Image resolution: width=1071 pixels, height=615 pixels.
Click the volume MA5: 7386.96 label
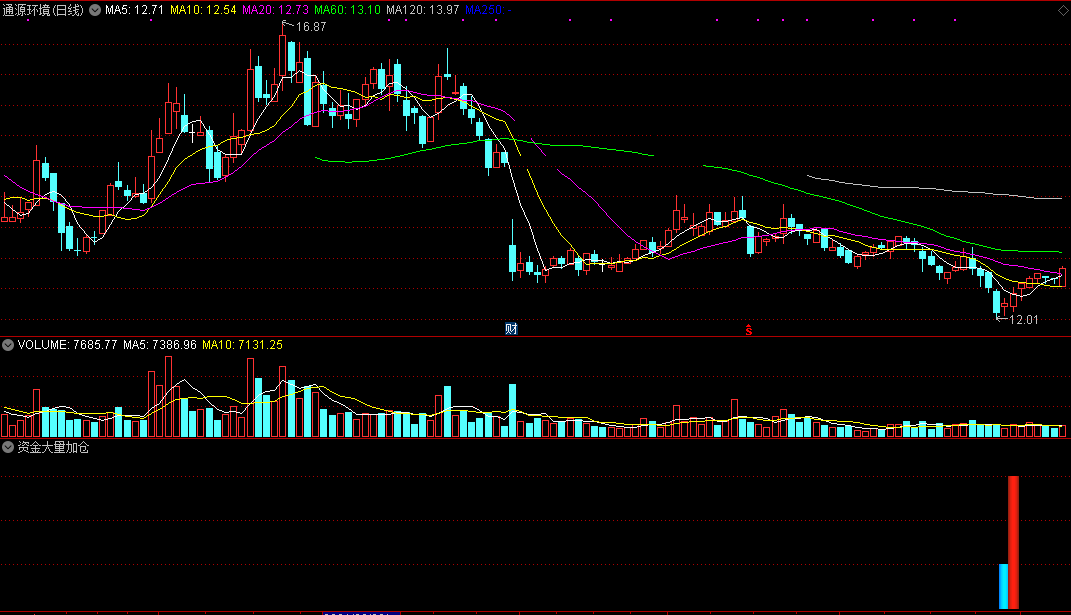coord(160,345)
